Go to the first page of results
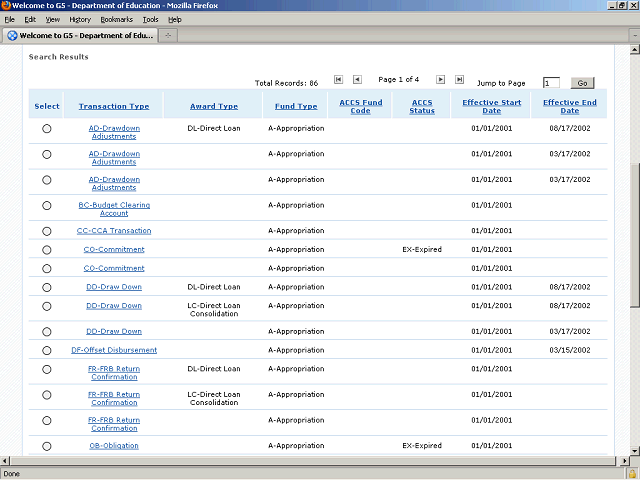Viewport: 640px width, 480px height. tap(339, 79)
